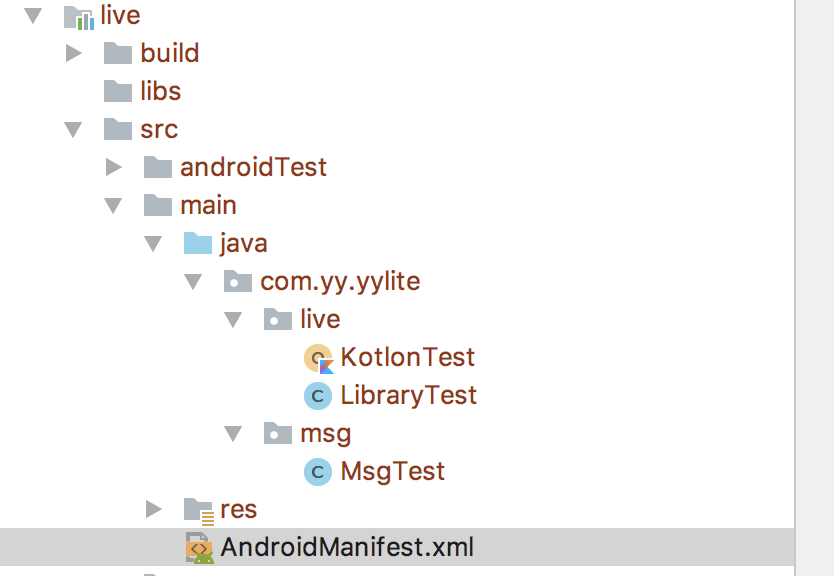
Task: Collapse the java folder
Action: pos(152,243)
